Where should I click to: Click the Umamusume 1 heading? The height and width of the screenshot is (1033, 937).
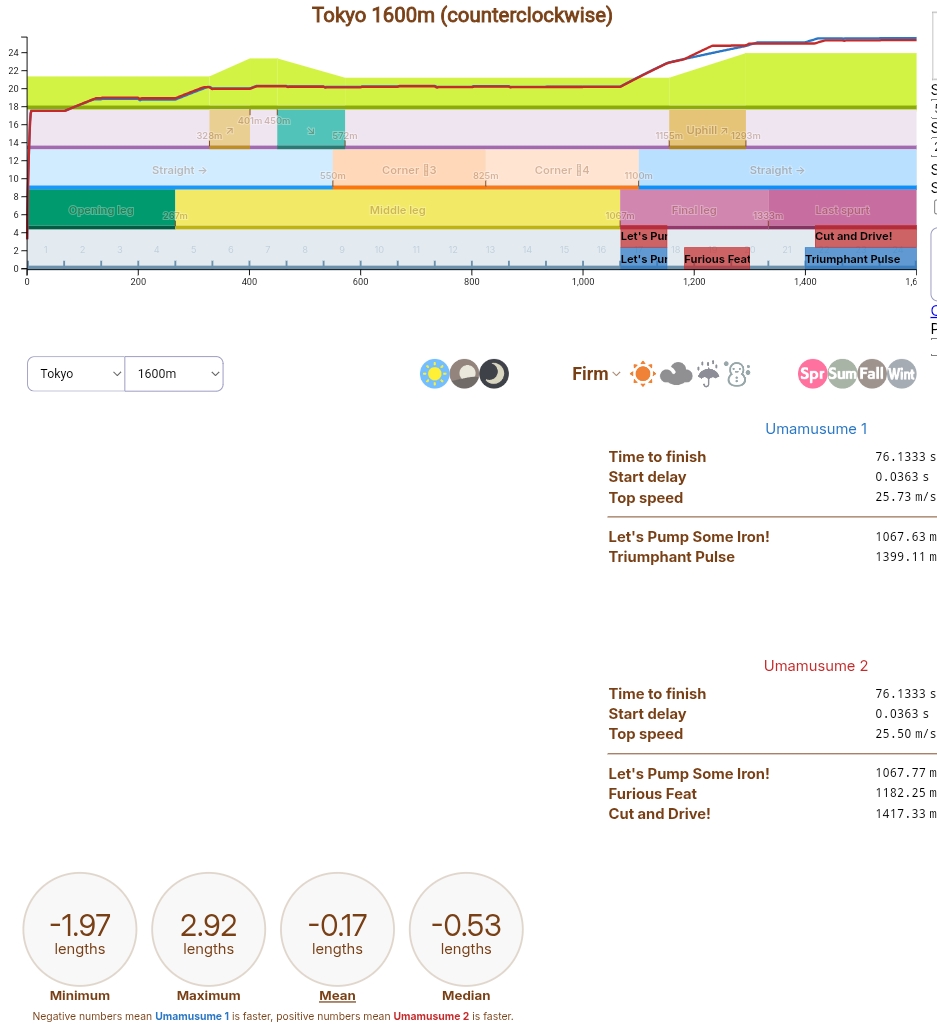816,429
